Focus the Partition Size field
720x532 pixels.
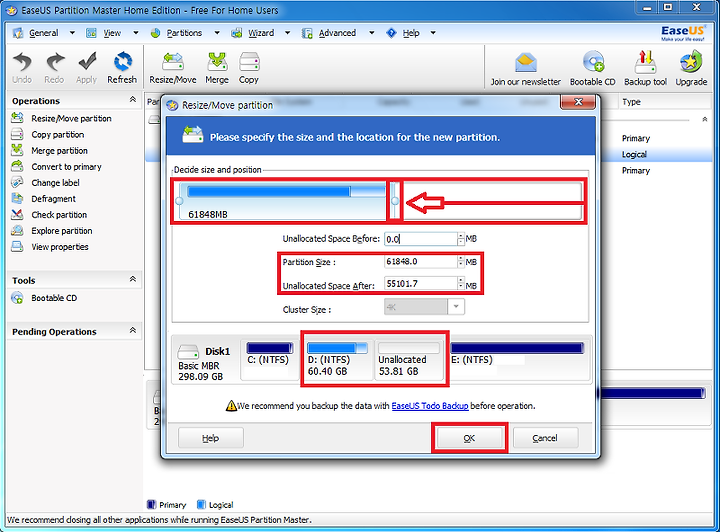point(421,262)
